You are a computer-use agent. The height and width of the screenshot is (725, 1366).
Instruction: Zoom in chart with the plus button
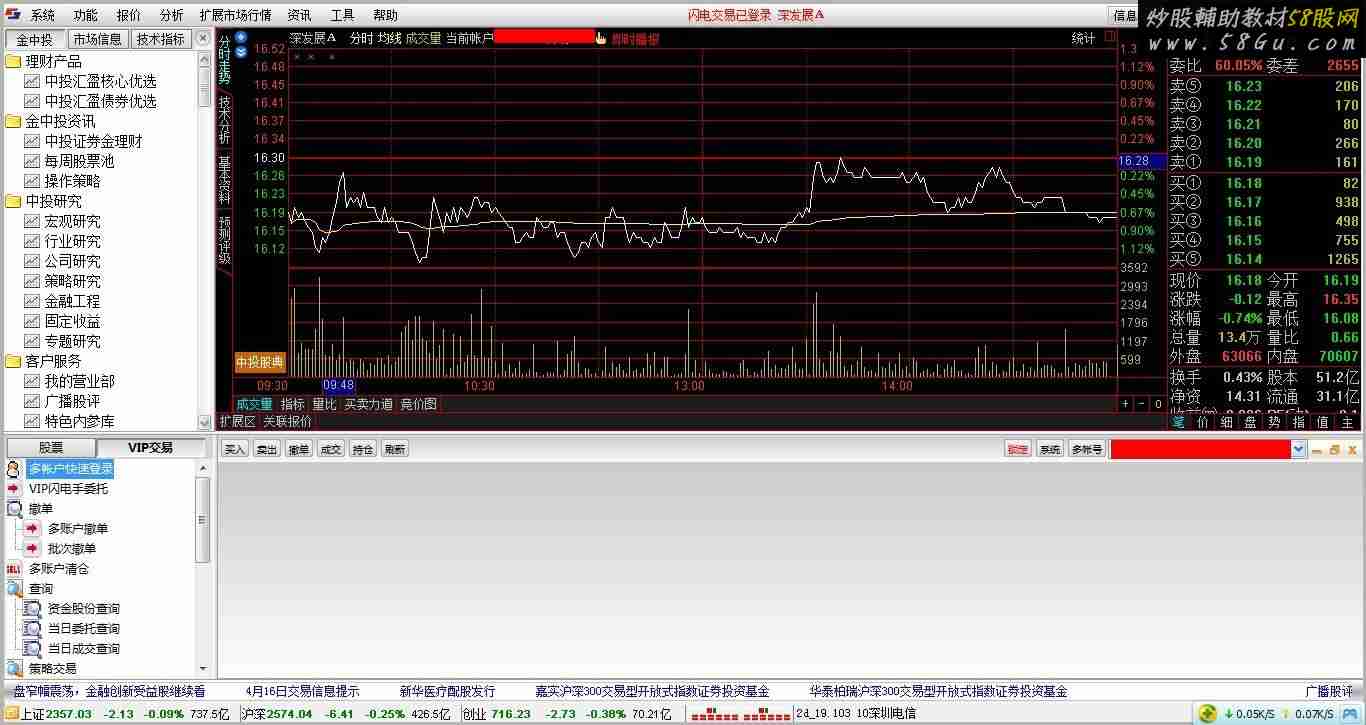pos(1125,404)
